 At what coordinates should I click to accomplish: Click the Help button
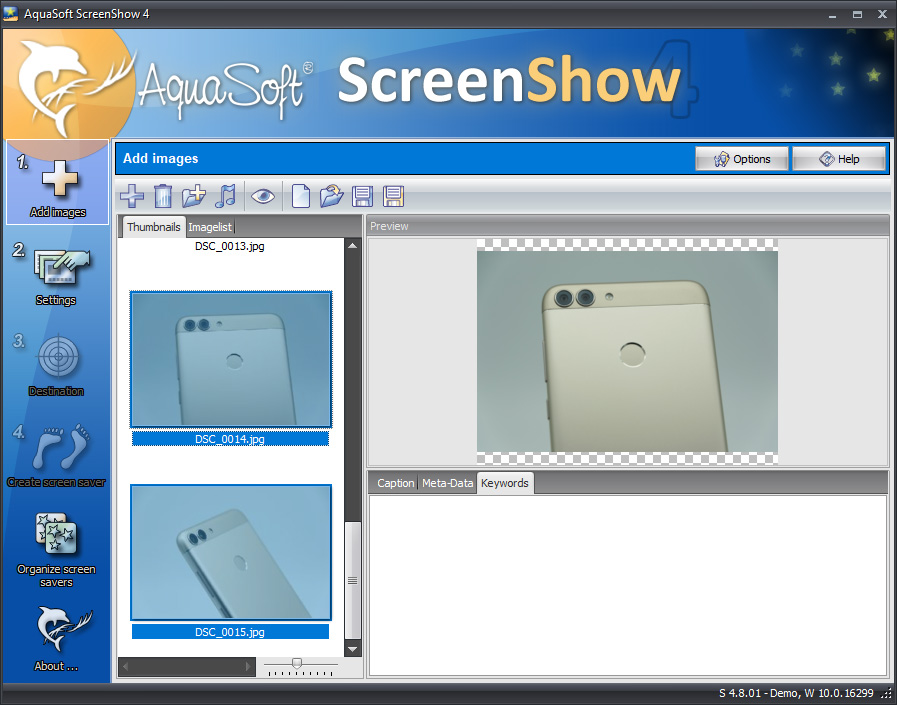click(839, 159)
